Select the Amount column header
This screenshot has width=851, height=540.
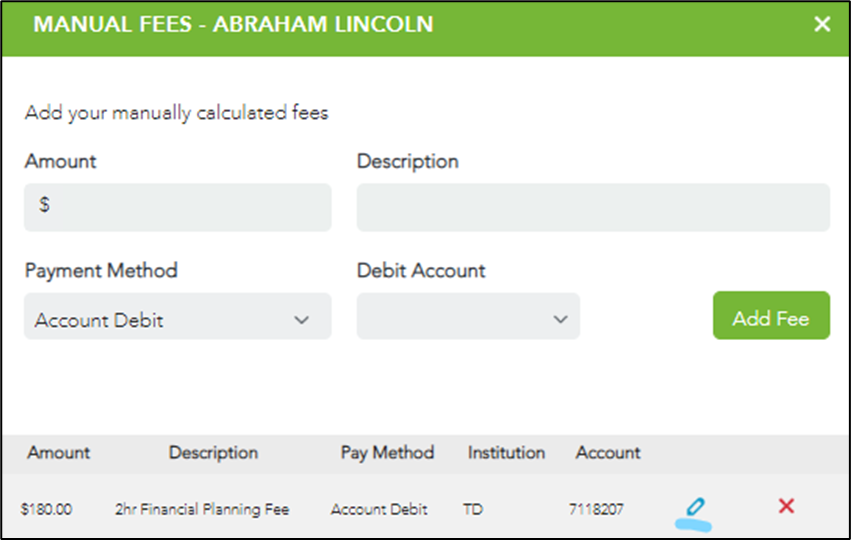59,452
